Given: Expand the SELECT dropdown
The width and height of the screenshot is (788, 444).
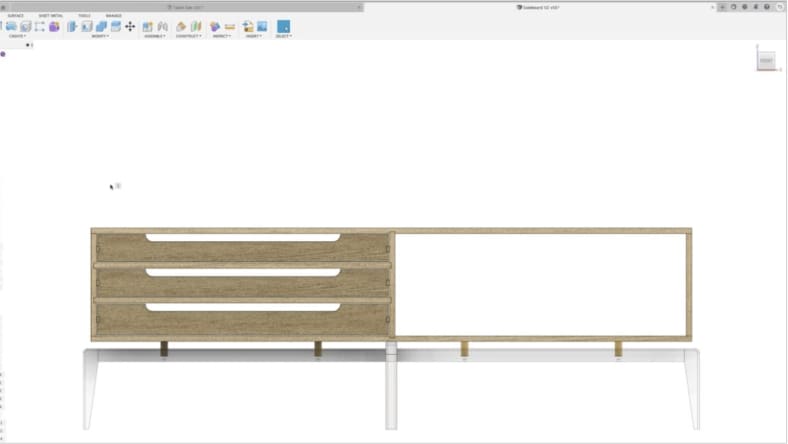Looking at the screenshot, I should pyautogui.click(x=283, y=36).
